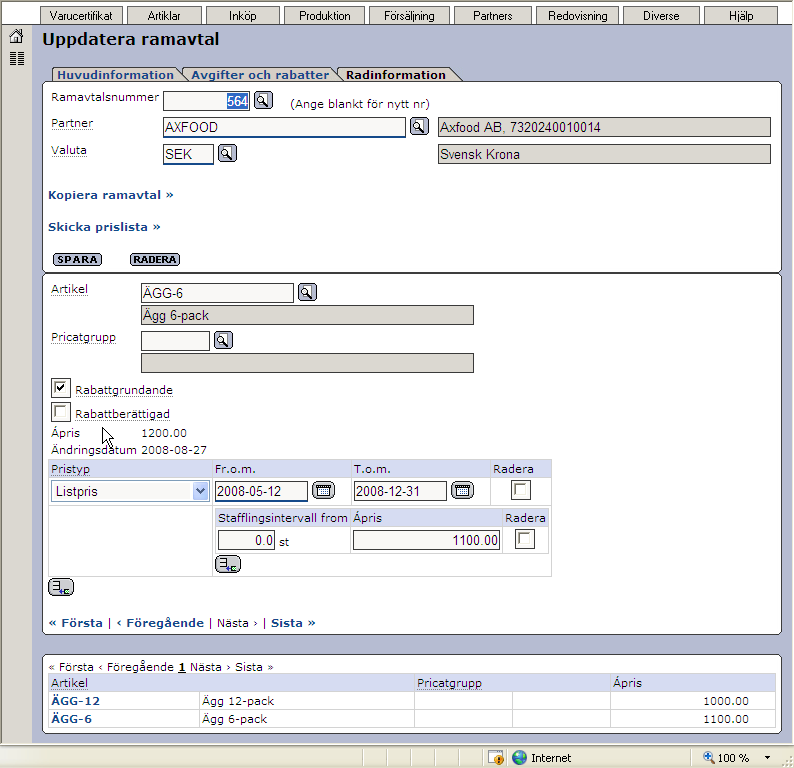Expand the Pristyp Listpris dropdown
Image resolution: width=794 pixels, height=768 pixels.
tap(200, 491)
